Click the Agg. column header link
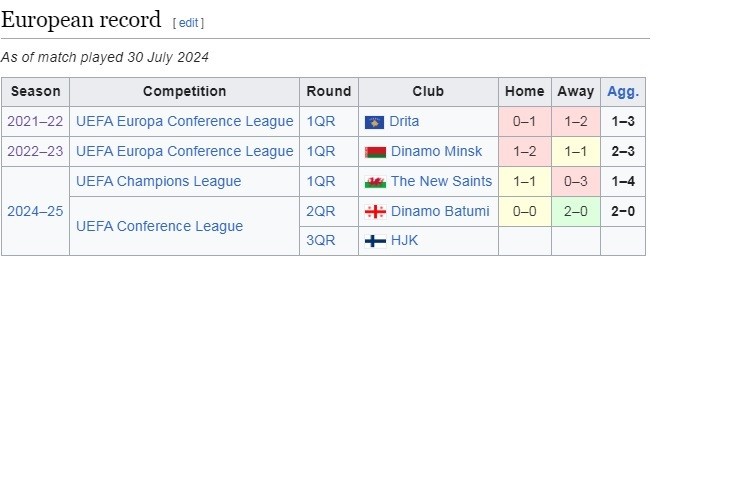Viewport: 745px width, 495px height. (623, 91)
